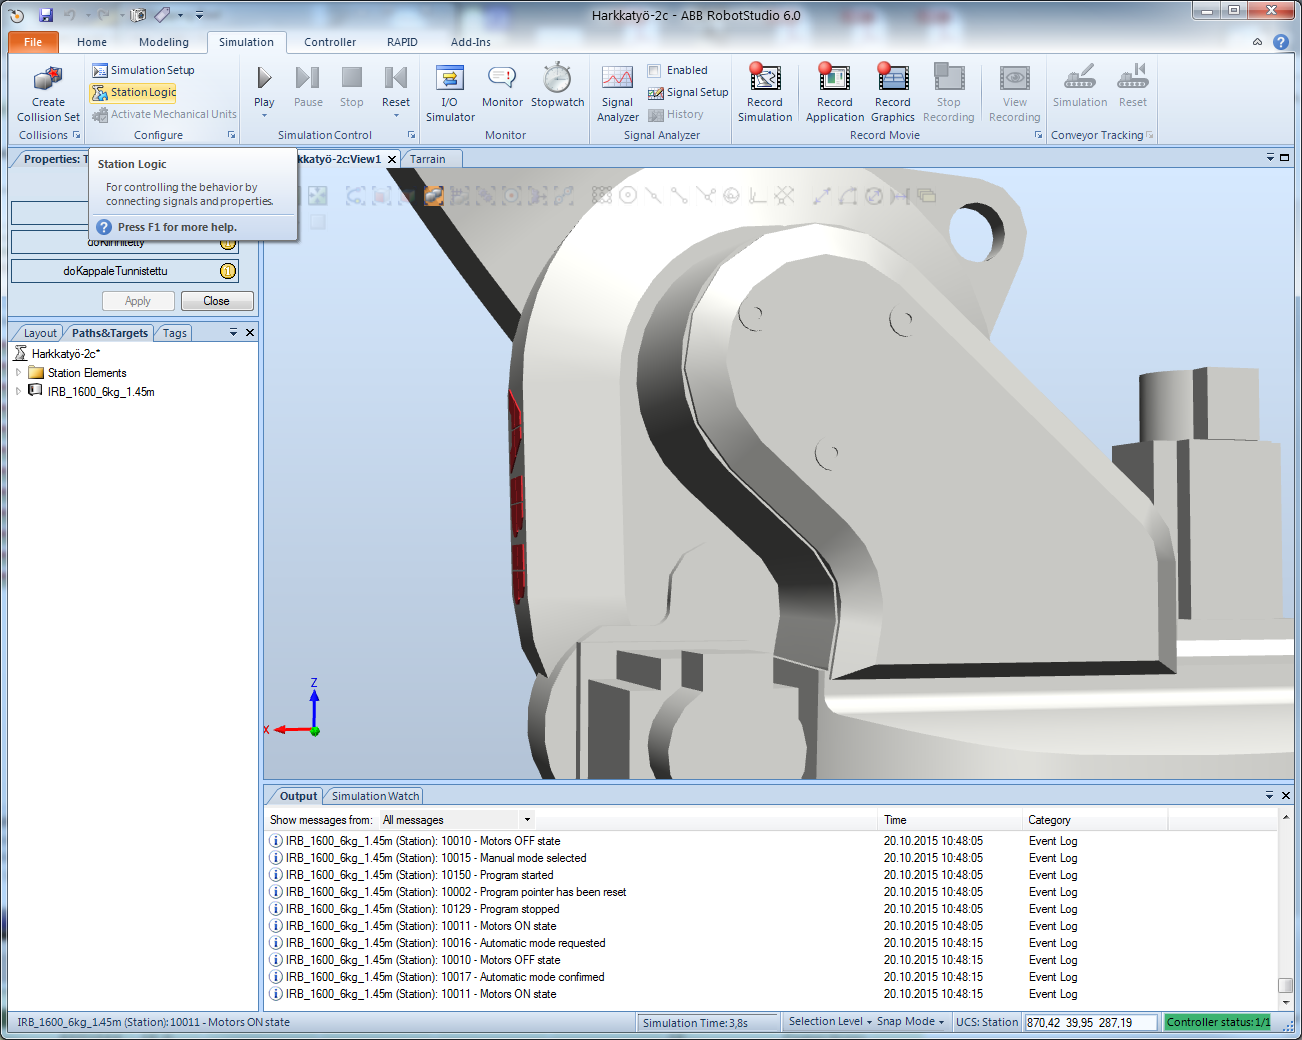Open the Customize Quick Access Toolbar dropdown
Image resolution: width=1302 pixels, height=1040 pixels.
(199, 15)
